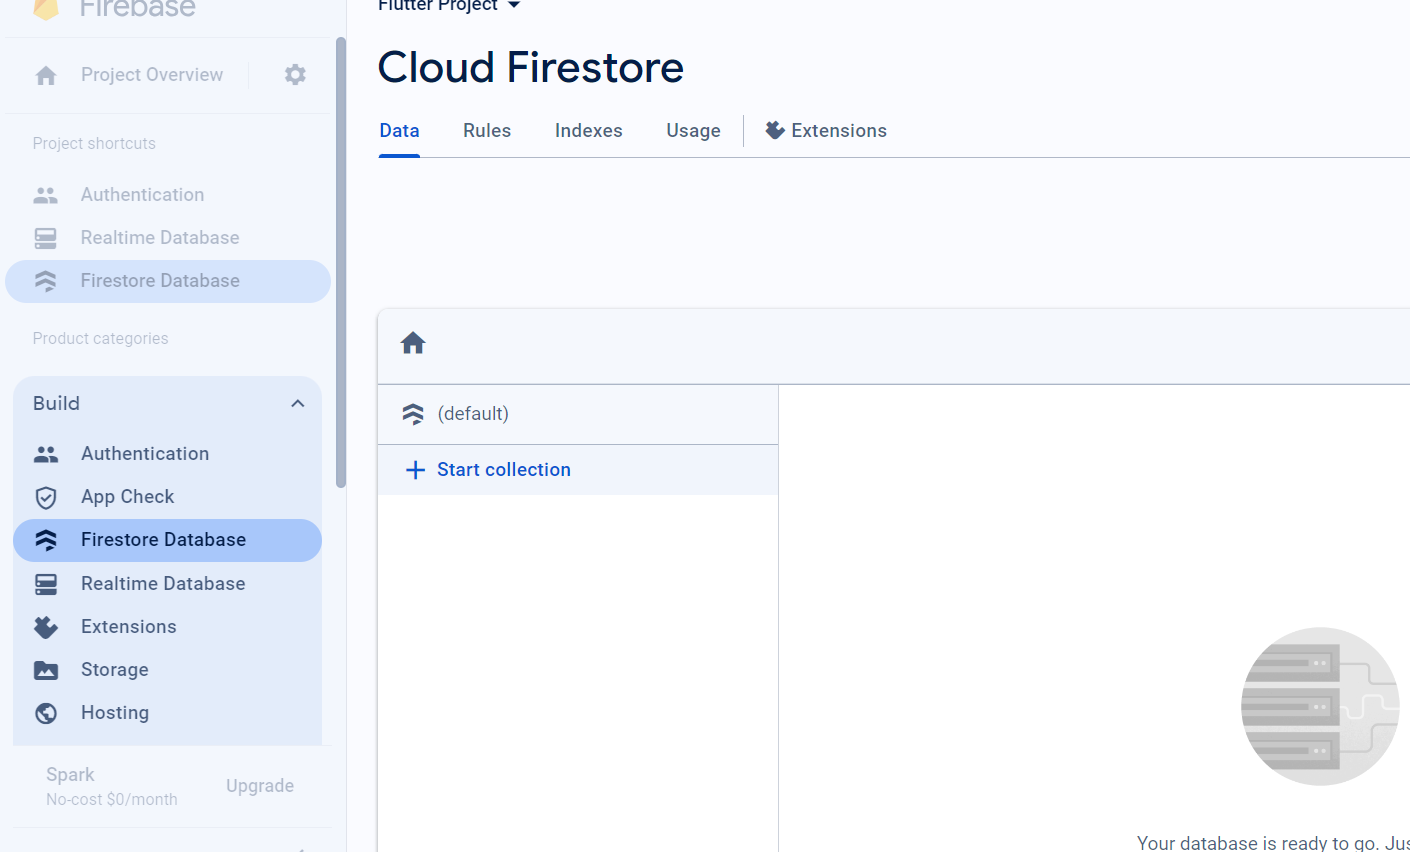1410x852 pixels.
Task: Click Upgrade plan button
Action: (260, 786)
